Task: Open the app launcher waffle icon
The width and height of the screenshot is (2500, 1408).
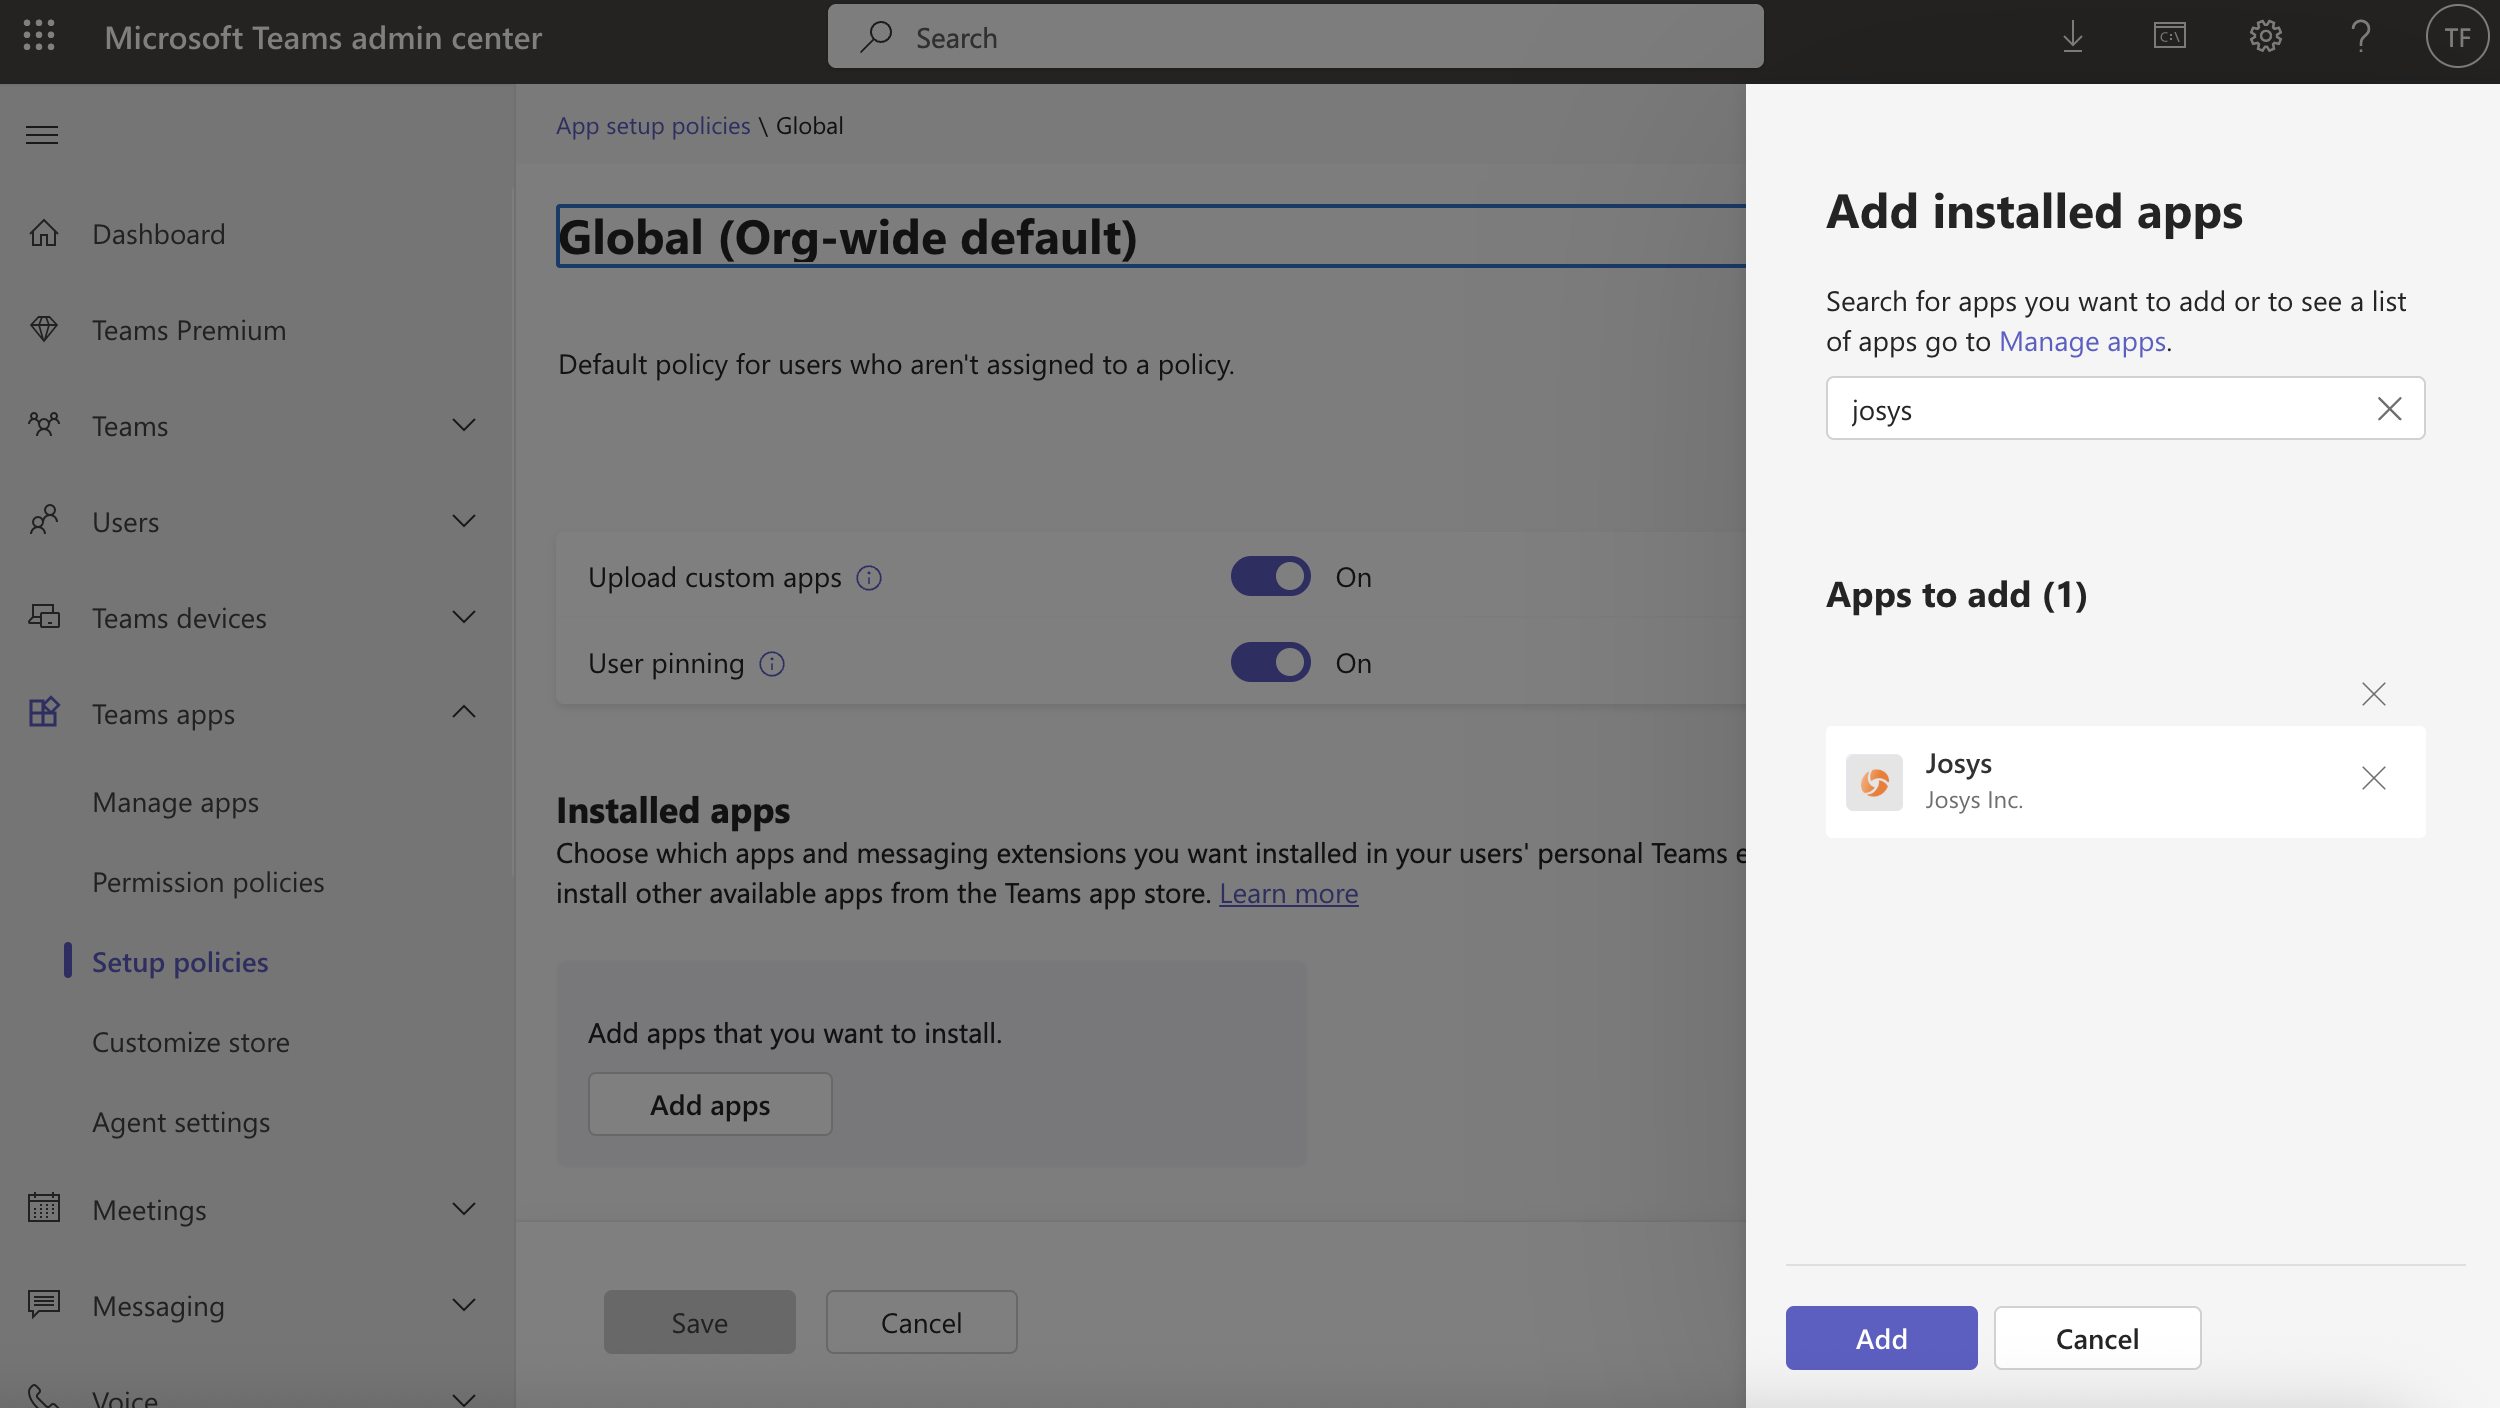Action: pos(39,37)
